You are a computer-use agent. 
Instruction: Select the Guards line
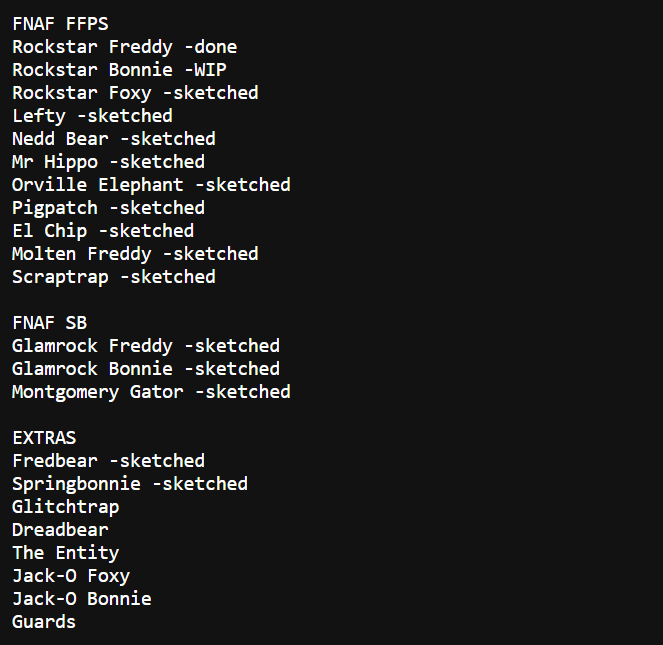[x=44, y=622]
